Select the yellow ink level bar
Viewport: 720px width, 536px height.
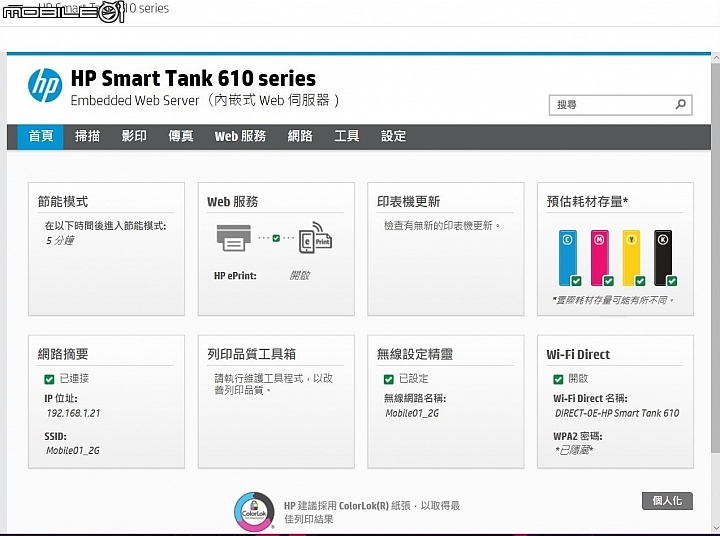(631, 258)
